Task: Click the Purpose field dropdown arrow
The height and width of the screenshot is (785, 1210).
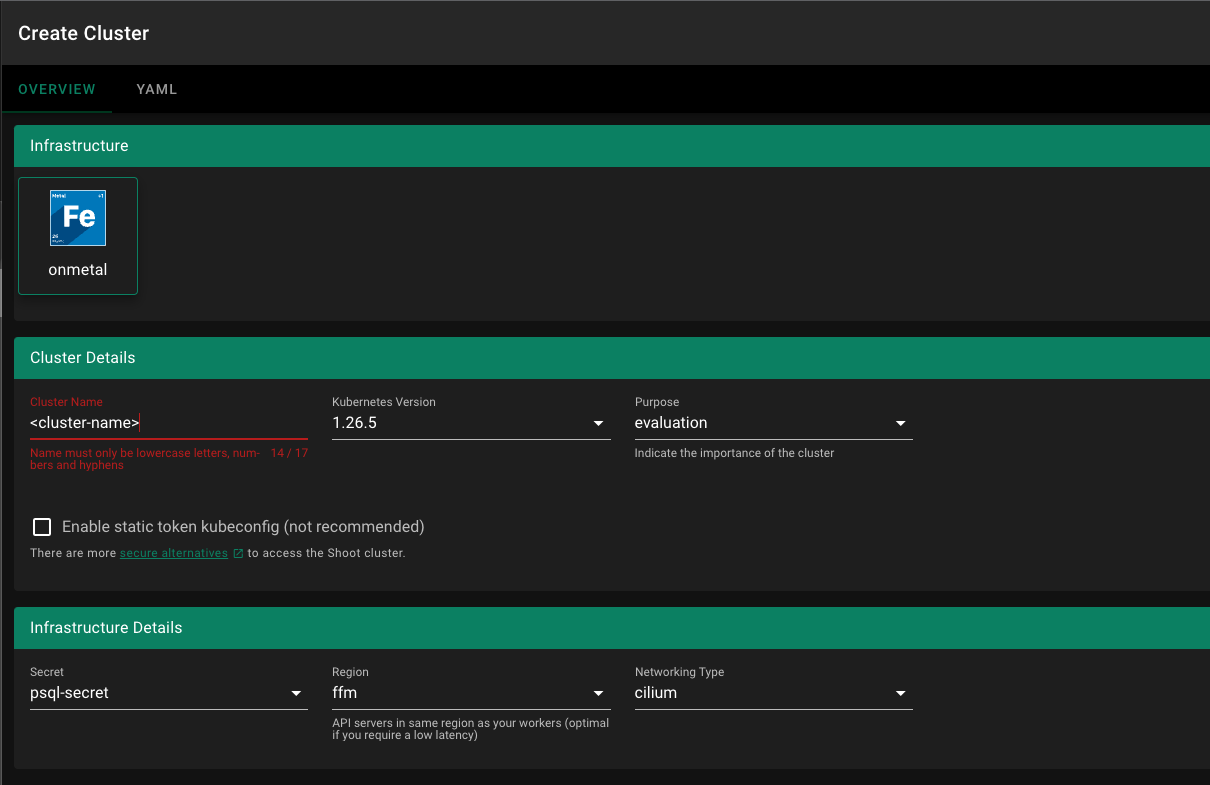Action: tap(900, 423)
